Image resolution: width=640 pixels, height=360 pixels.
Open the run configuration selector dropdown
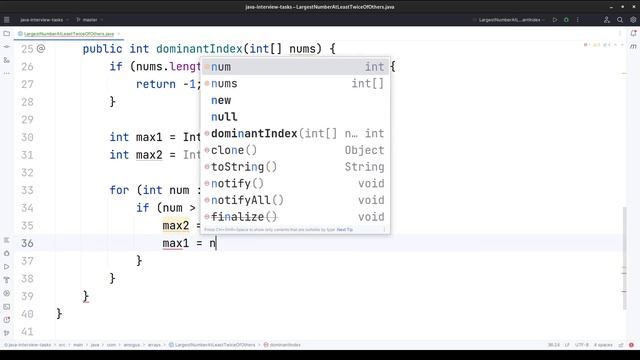tap(509, 20)
